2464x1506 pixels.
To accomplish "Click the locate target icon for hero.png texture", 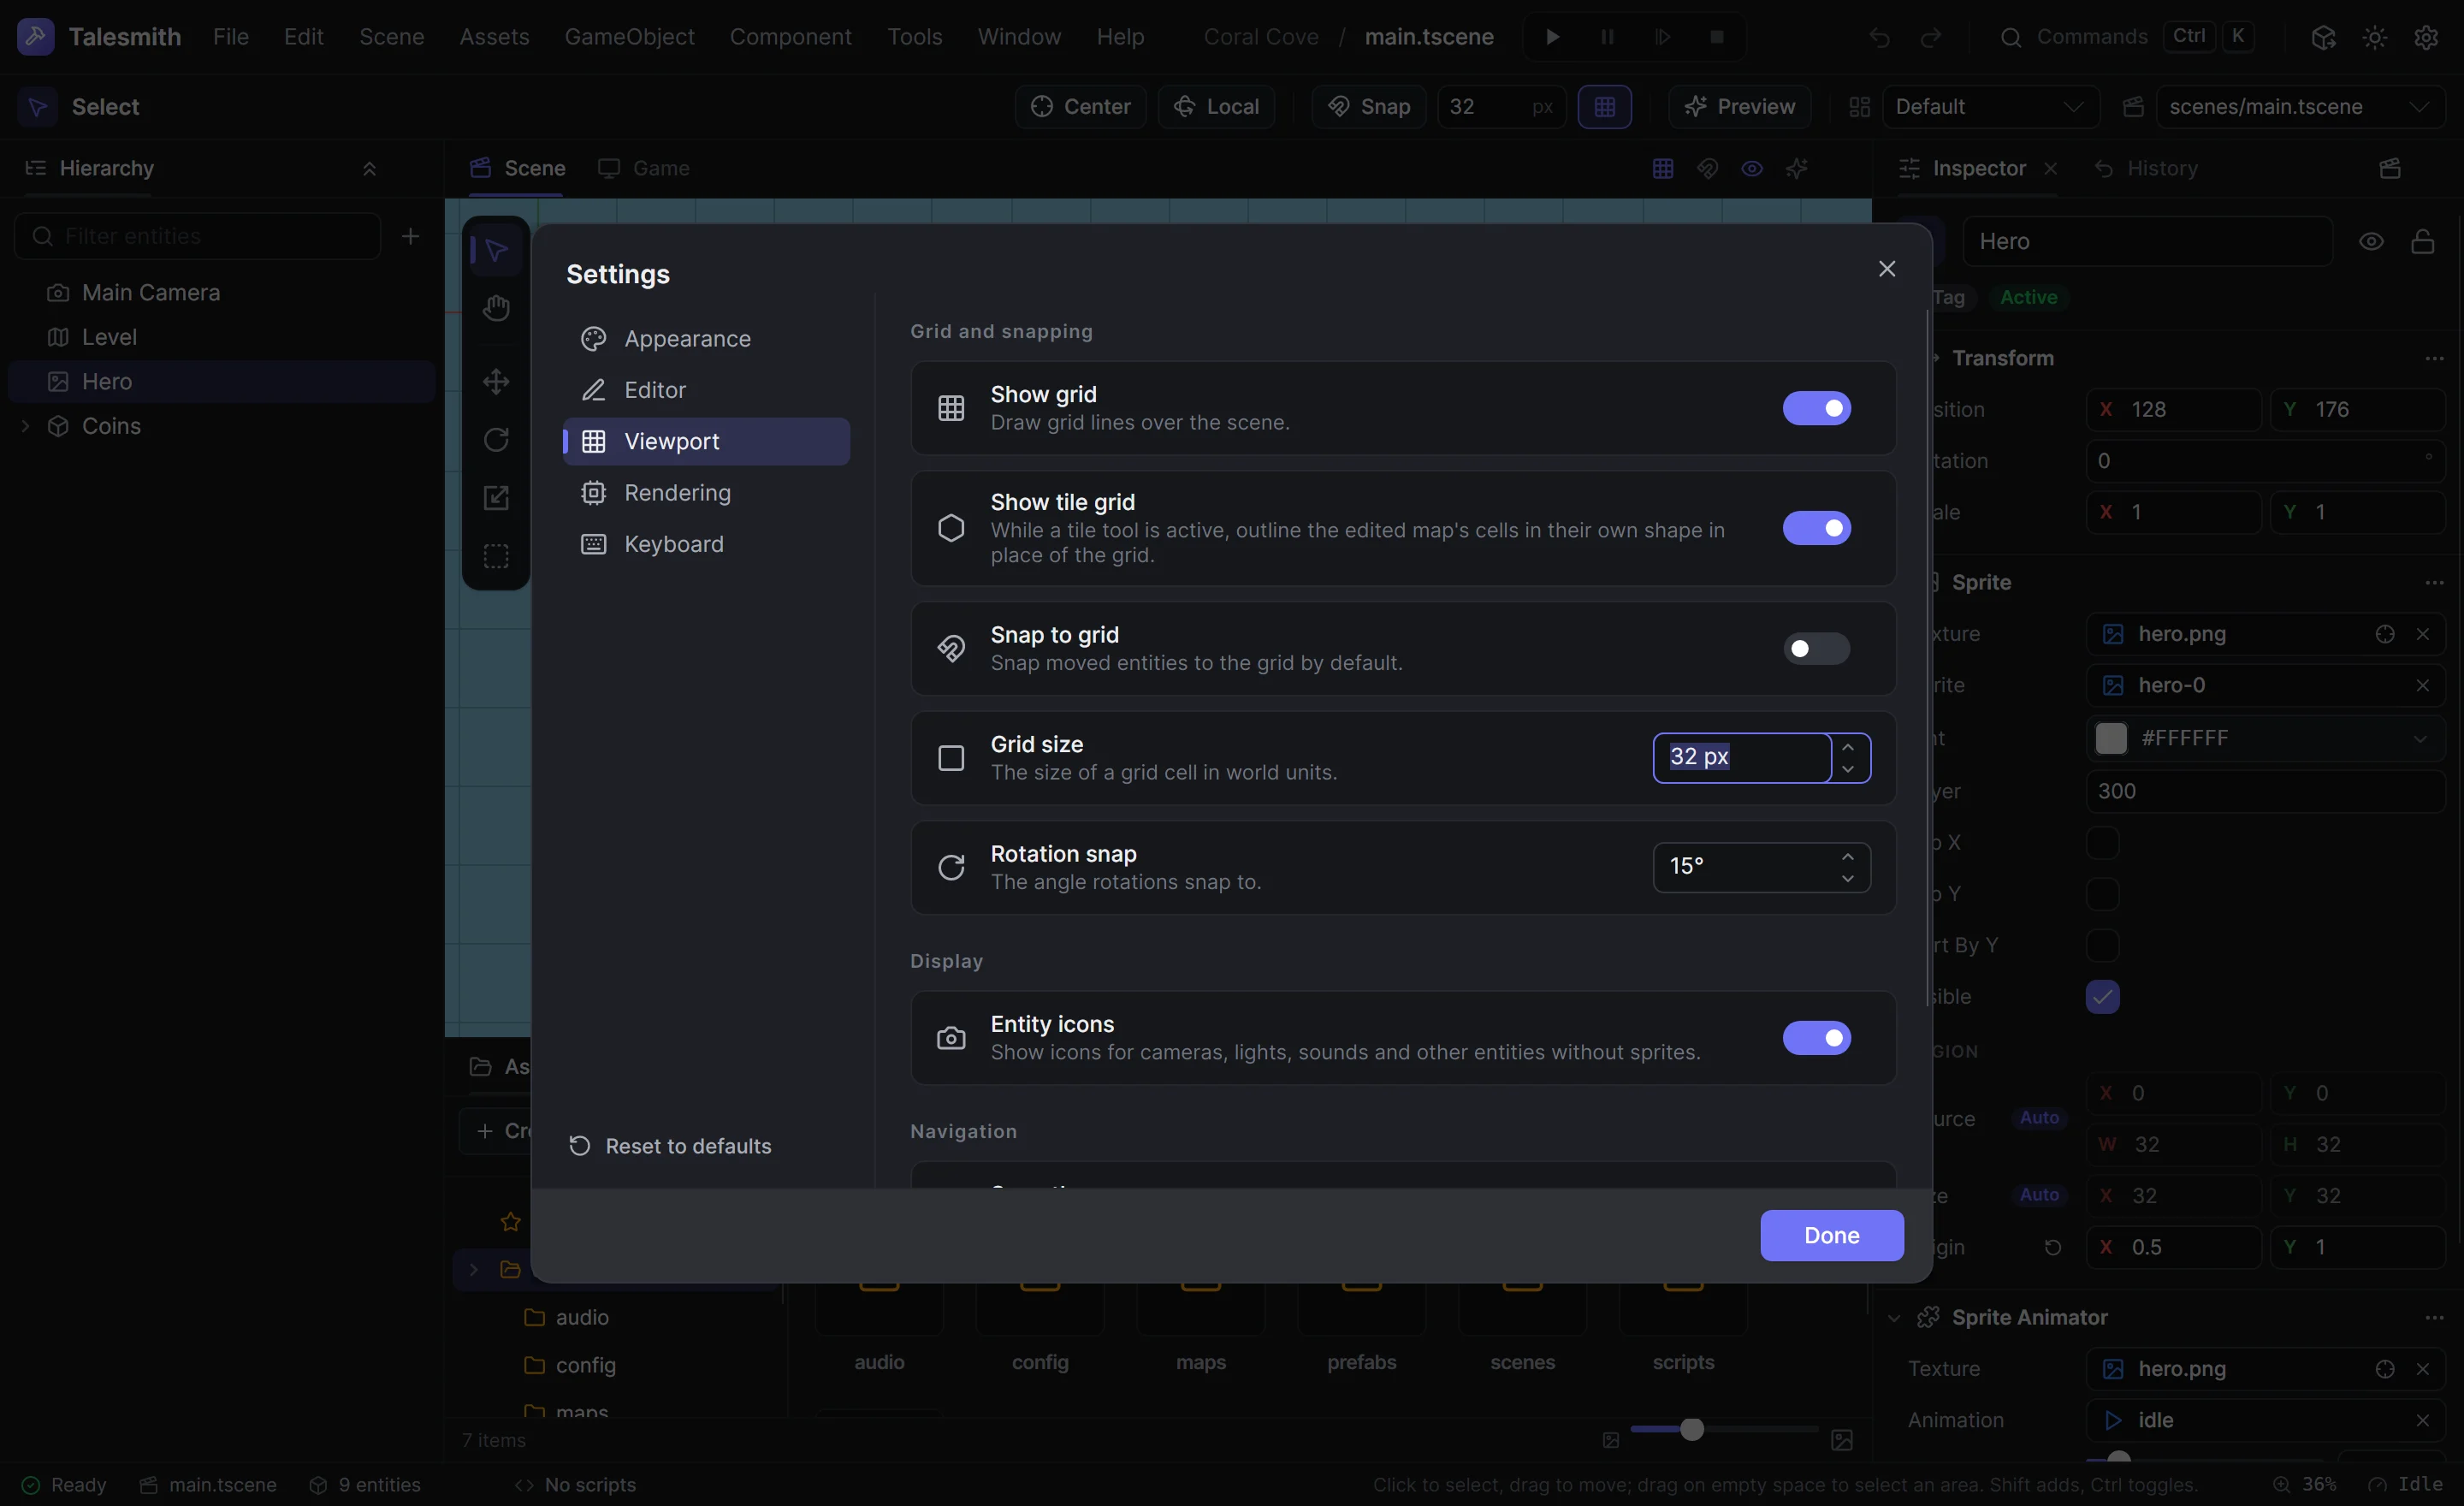I will coord(2384,634).
